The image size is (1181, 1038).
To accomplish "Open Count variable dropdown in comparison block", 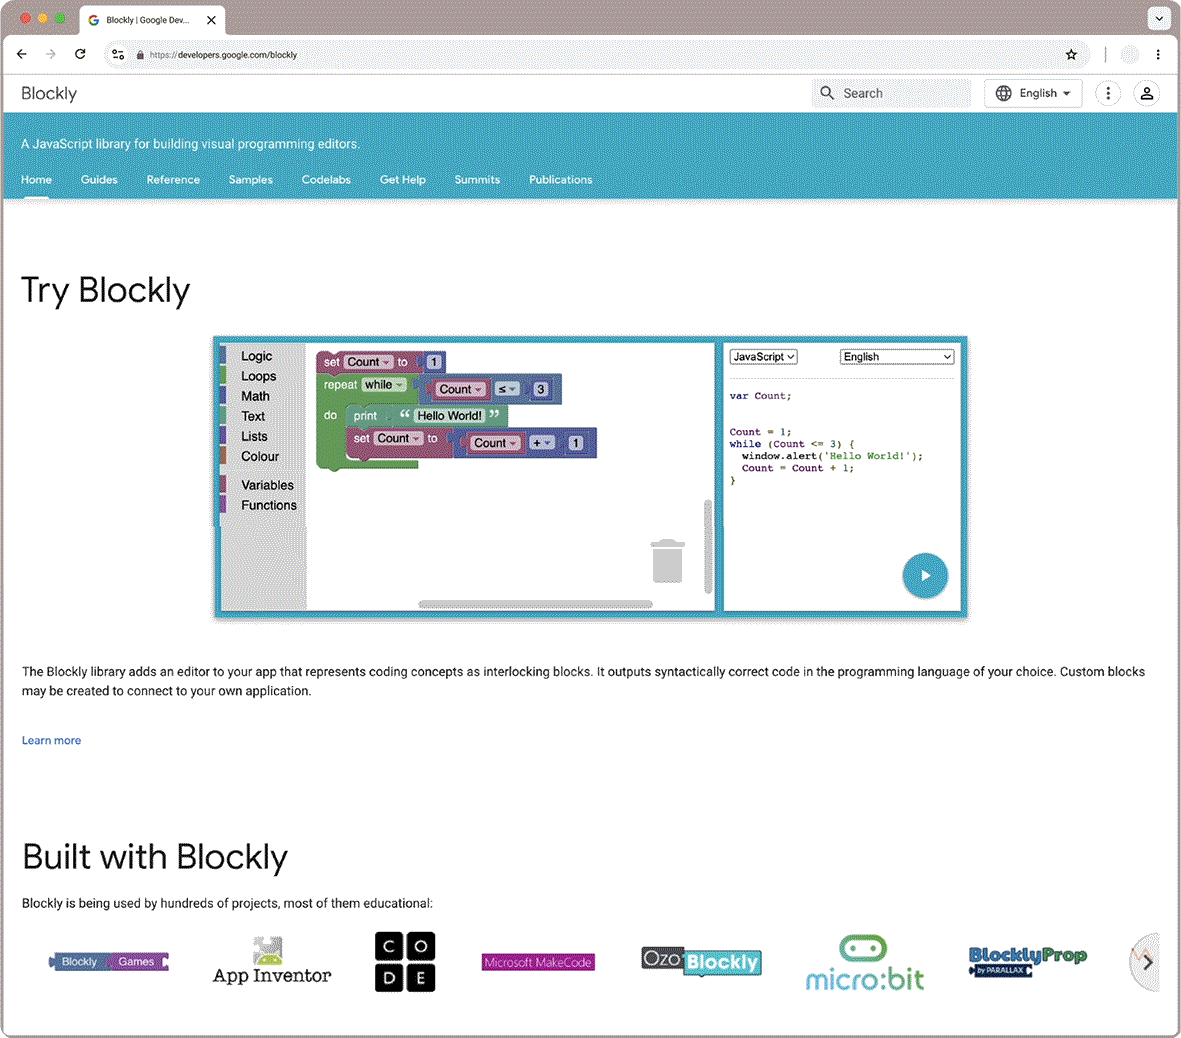I will coord(460,389).
